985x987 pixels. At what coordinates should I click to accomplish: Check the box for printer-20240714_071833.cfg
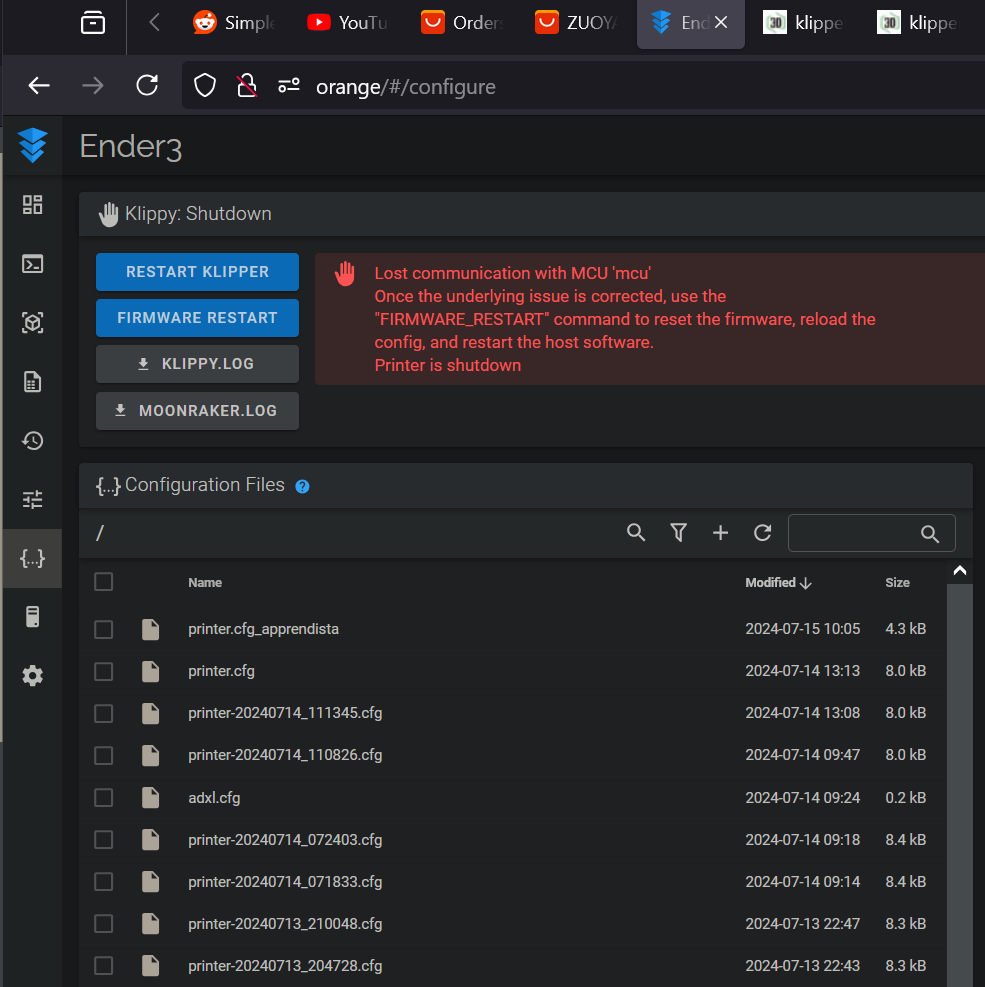tap(103, 881)
